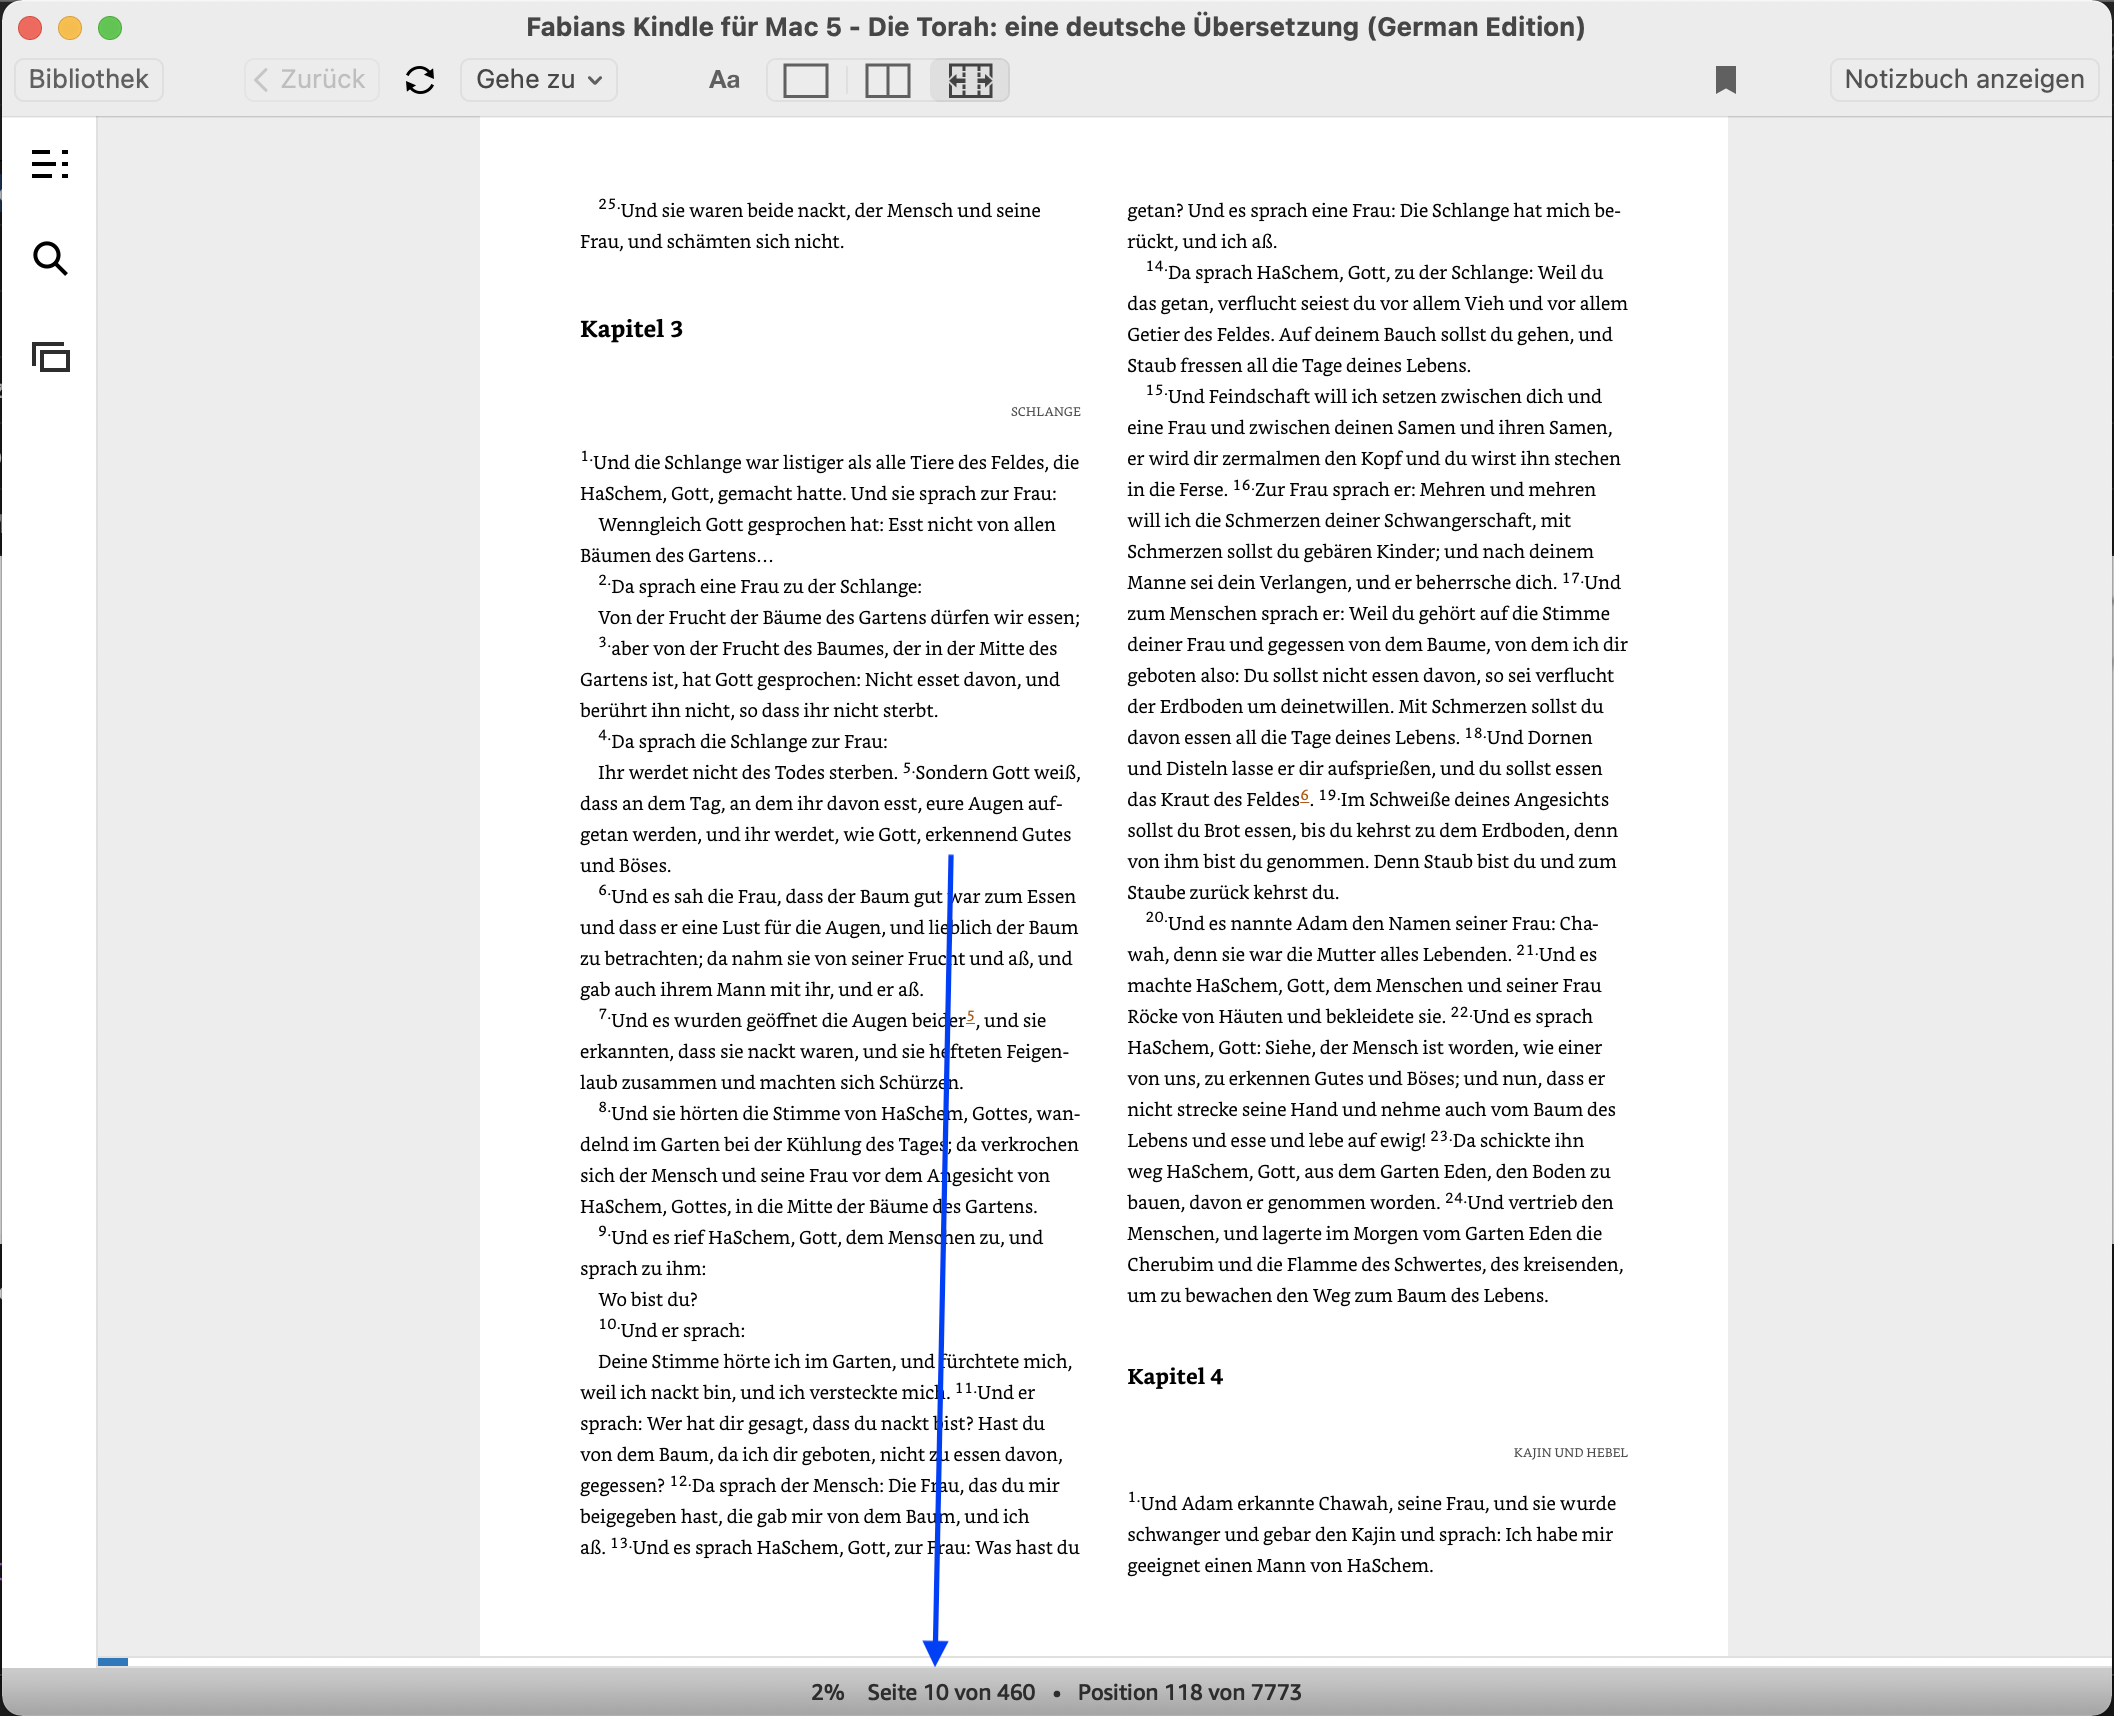2114x1716 pixels.
Task: Click the '2%' progress indicator
Action: (x=827, y=1692)
